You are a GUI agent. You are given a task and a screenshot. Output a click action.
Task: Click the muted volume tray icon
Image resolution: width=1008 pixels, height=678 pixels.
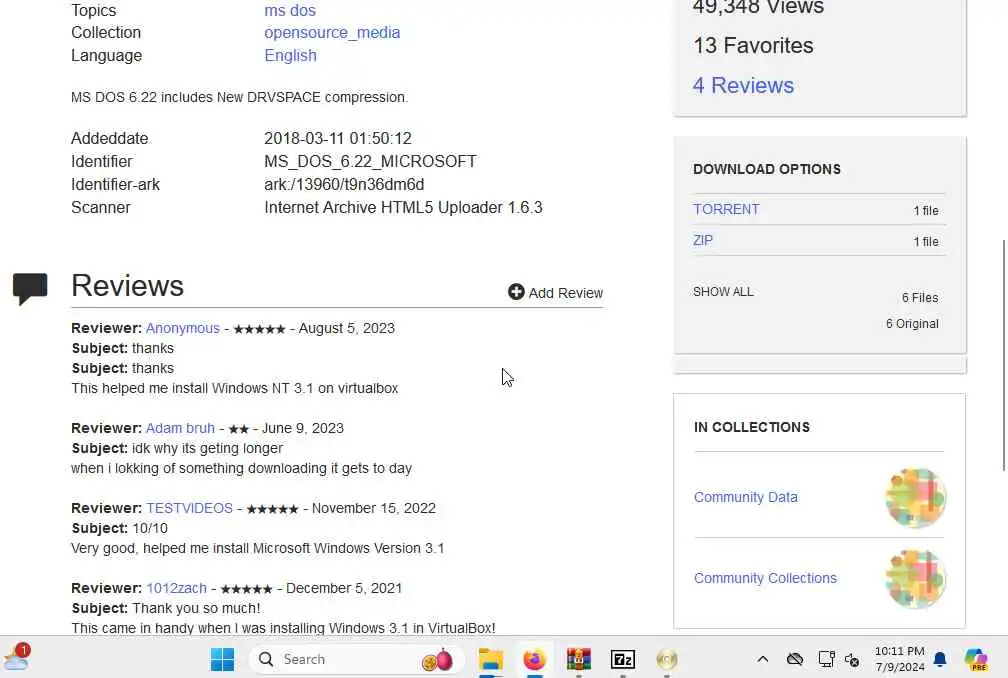pos(852,659)
